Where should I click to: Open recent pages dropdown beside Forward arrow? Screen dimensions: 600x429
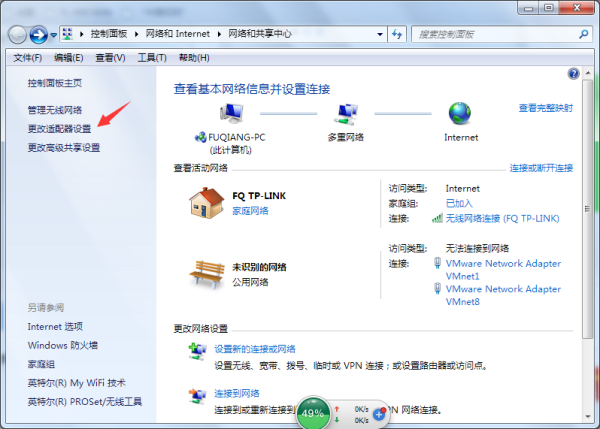click(x=54, y=35)
